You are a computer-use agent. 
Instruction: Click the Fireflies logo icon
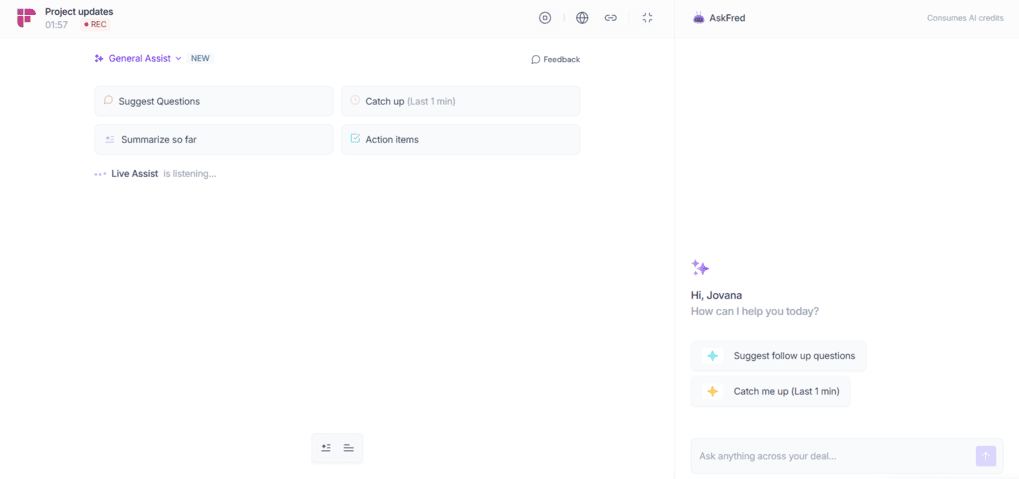[x=26, y=18]
